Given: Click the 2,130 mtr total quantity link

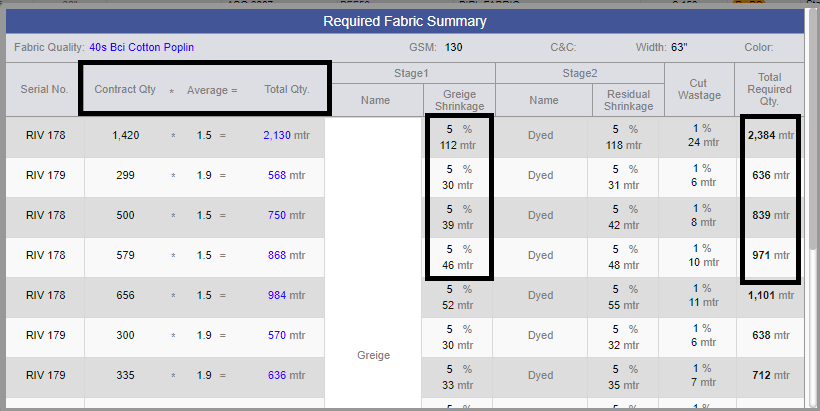Looking at the screenshot, I should [x=286, y=135].
